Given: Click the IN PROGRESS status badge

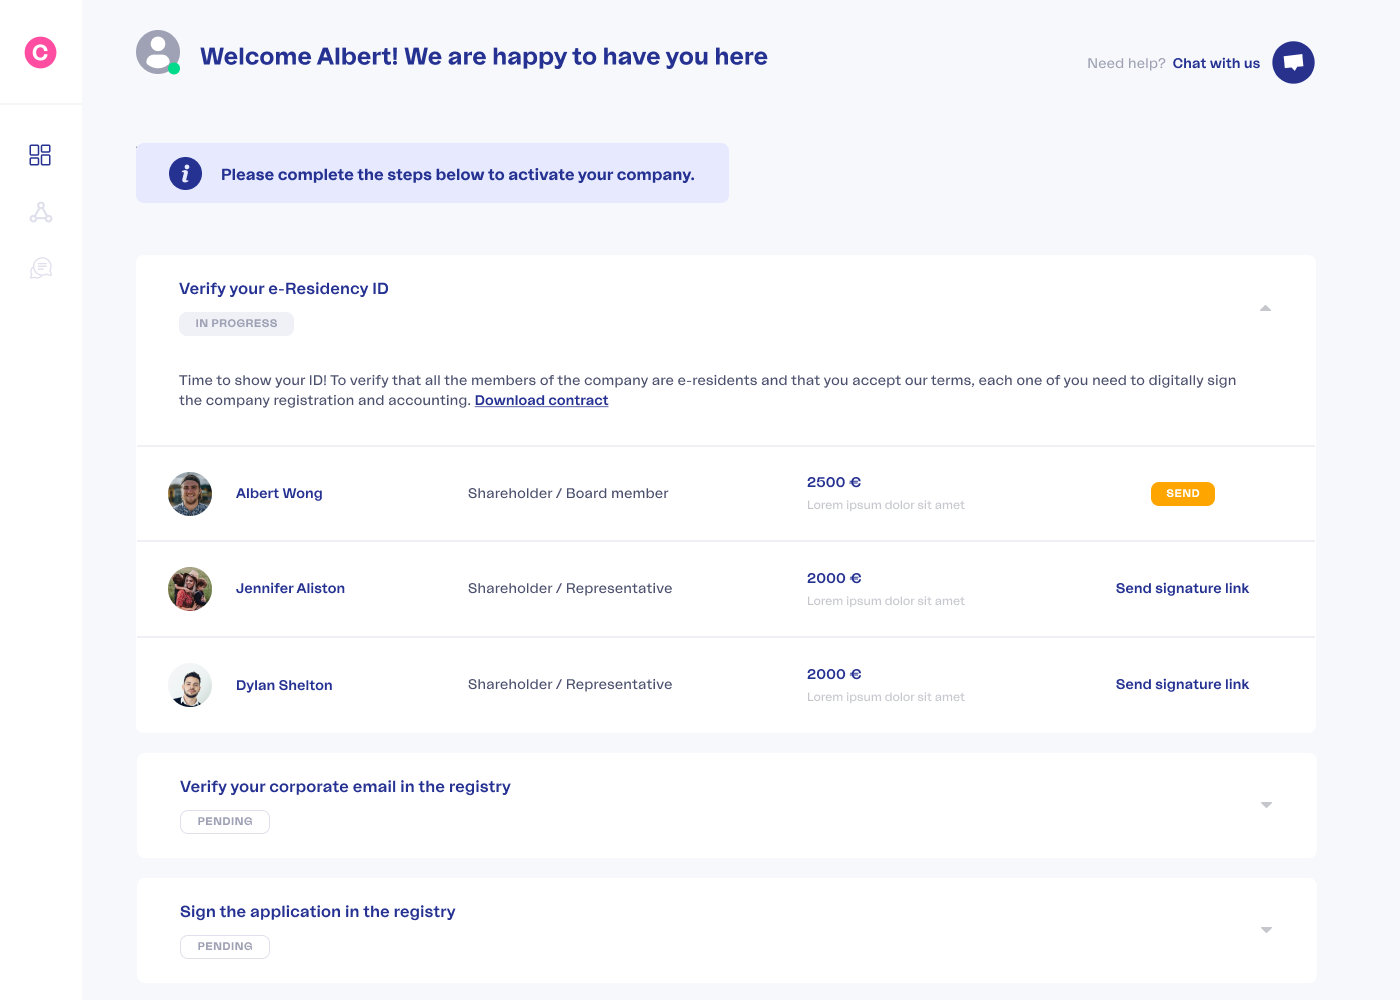Looking at the screenshot, I should click(236, 324).
